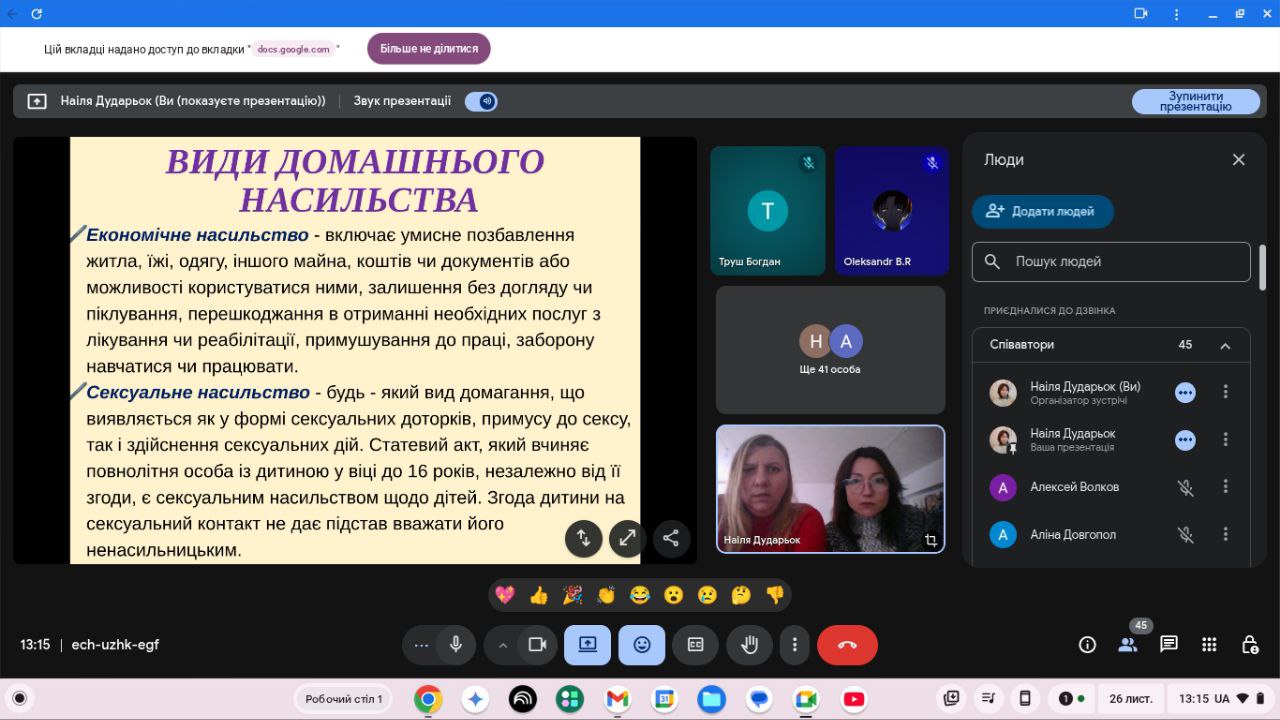Viewport: 1280px width, 720px height.
Task: Toggle the presentation audio switch
Action: tap(481, 101)
